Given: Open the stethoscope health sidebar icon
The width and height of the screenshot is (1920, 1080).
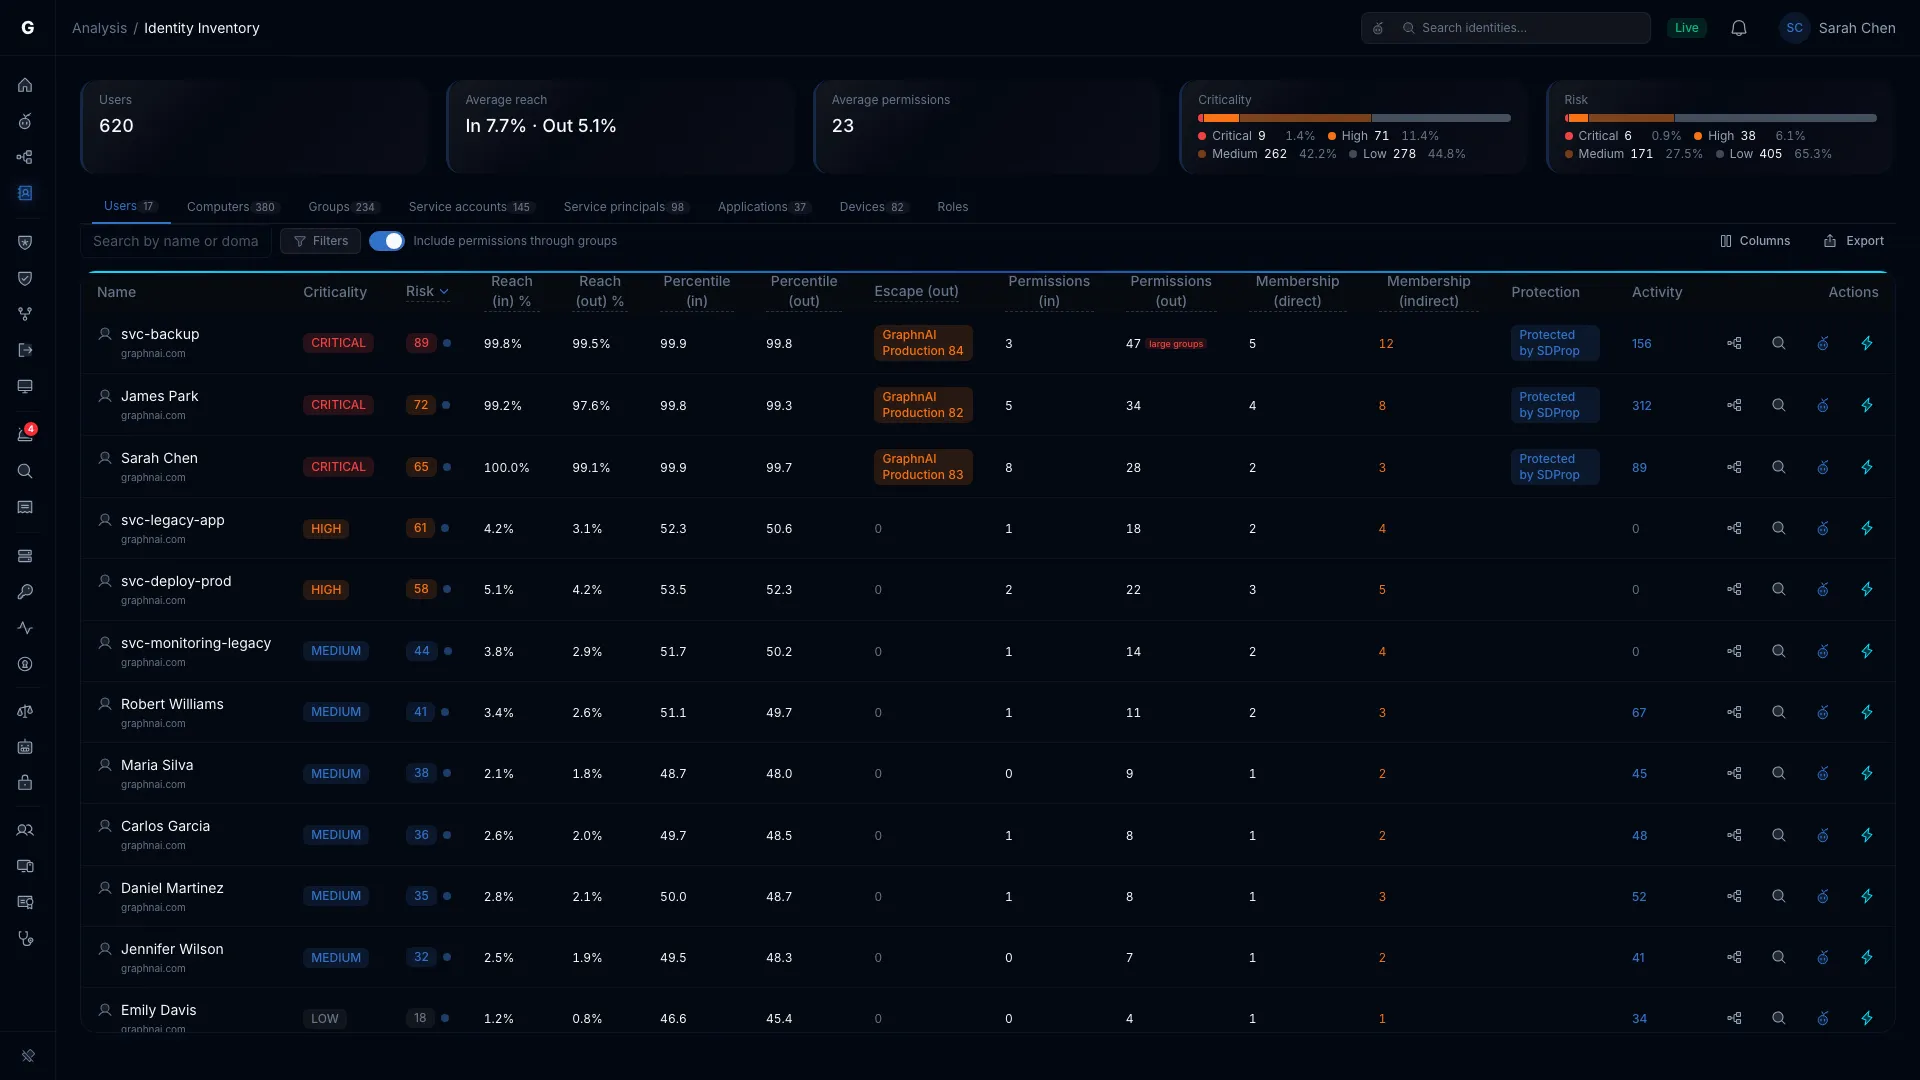Looking at the screenshot, I should click(x=25, y=938).
